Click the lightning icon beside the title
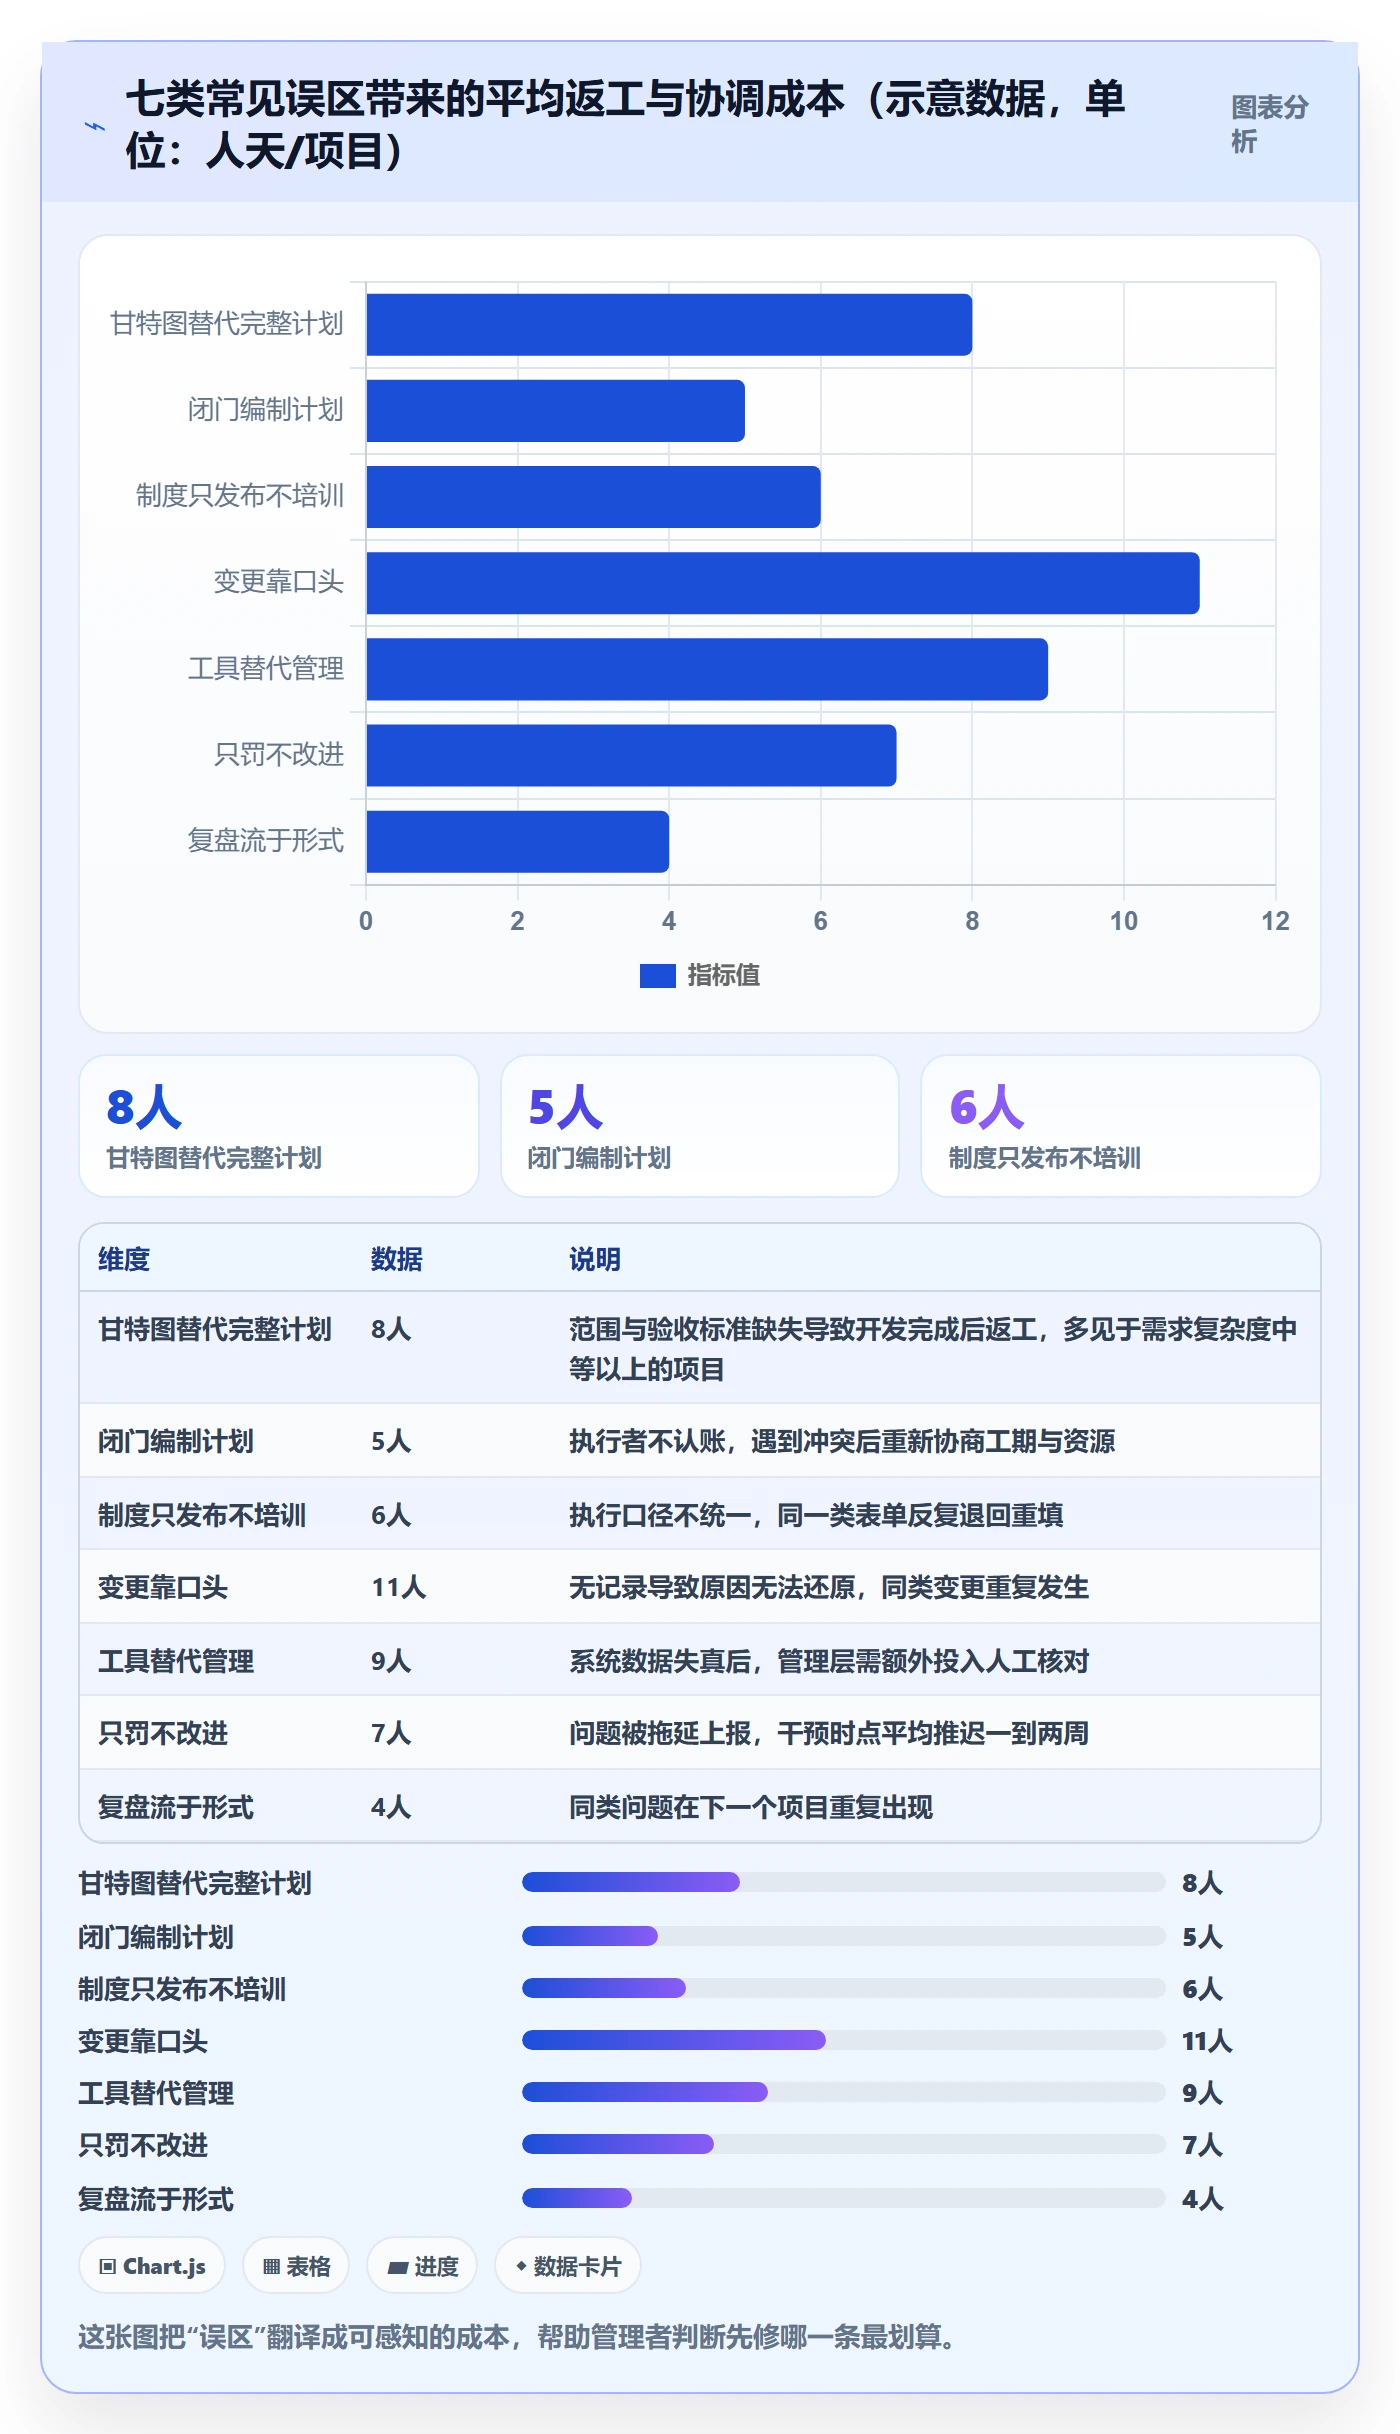Screen dimensions: 1400x2434 tap(95, 126)
